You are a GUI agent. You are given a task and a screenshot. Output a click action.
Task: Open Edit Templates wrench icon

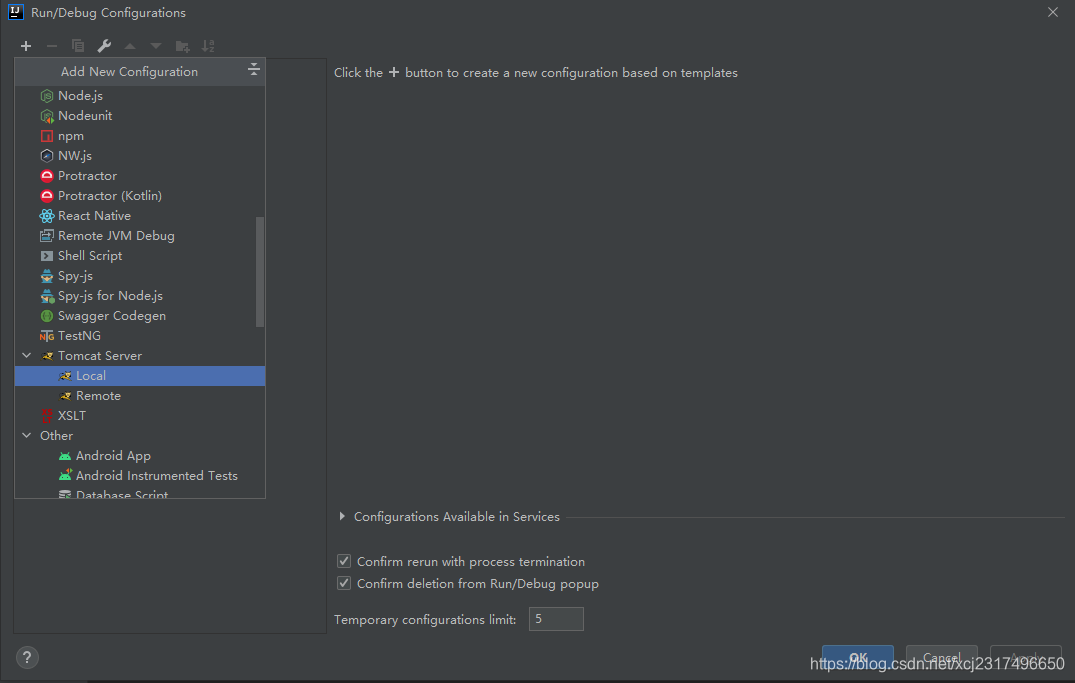[x=104, y=46]
